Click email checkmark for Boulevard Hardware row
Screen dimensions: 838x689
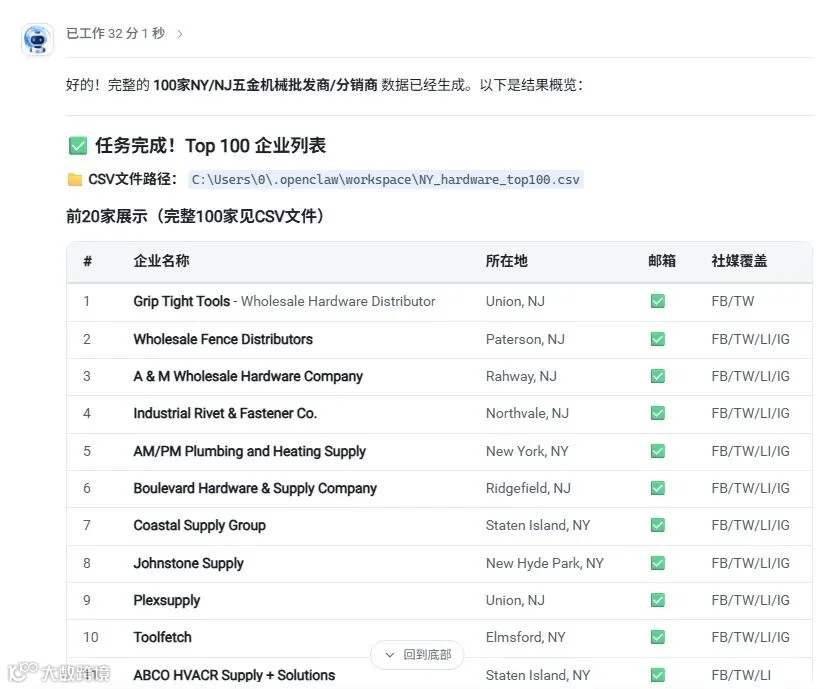coord(658,488)
